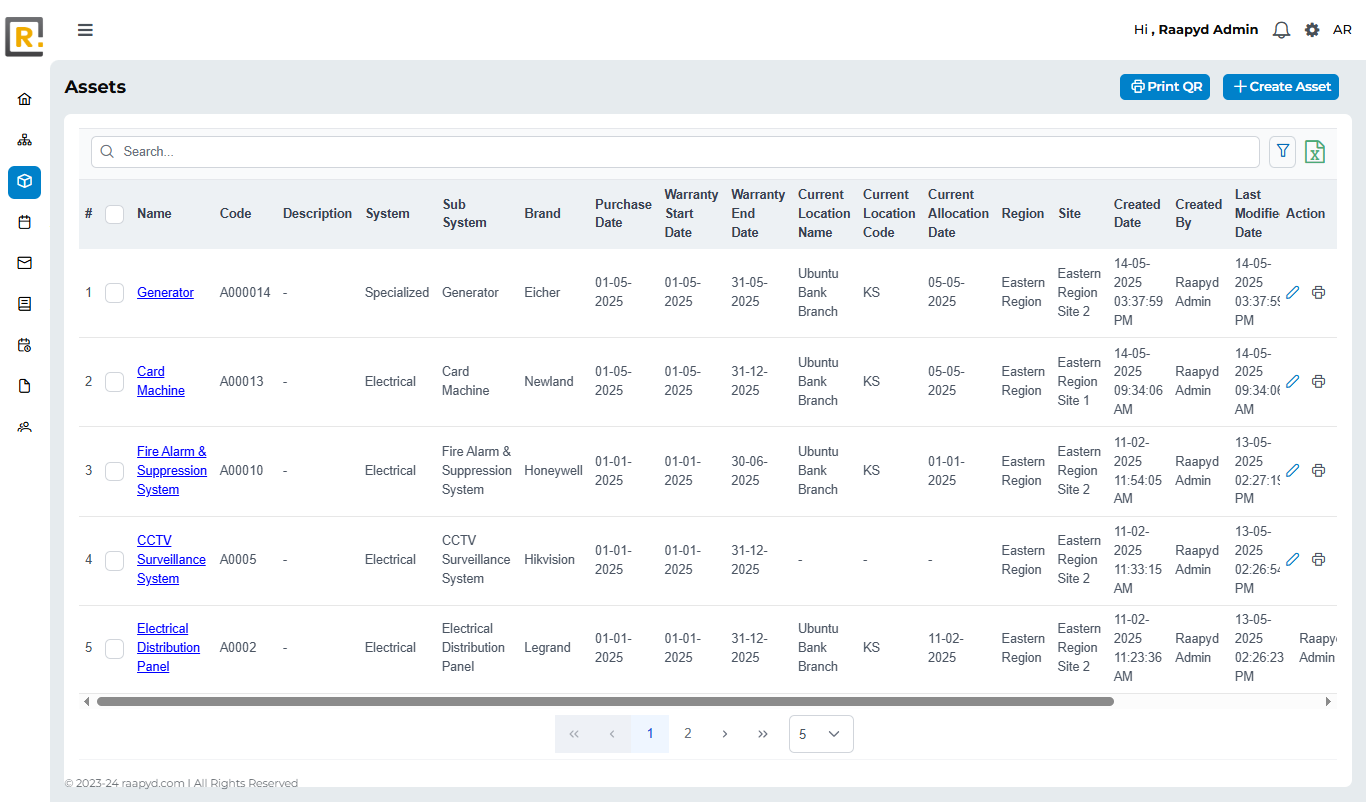
Task: Select the organization hierarchy sidebar icon
Action: click(x=24, y=139)
